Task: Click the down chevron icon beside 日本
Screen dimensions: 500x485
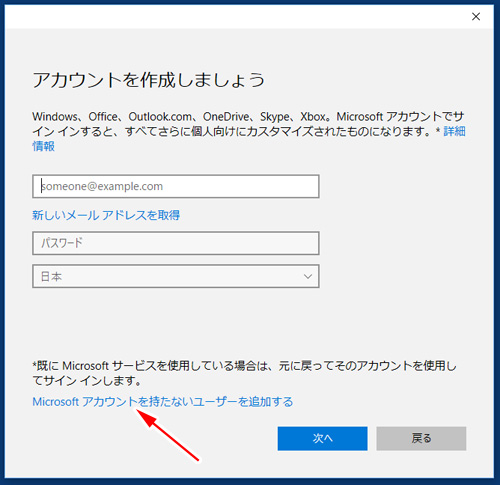Action: click(x=308, y=276)
